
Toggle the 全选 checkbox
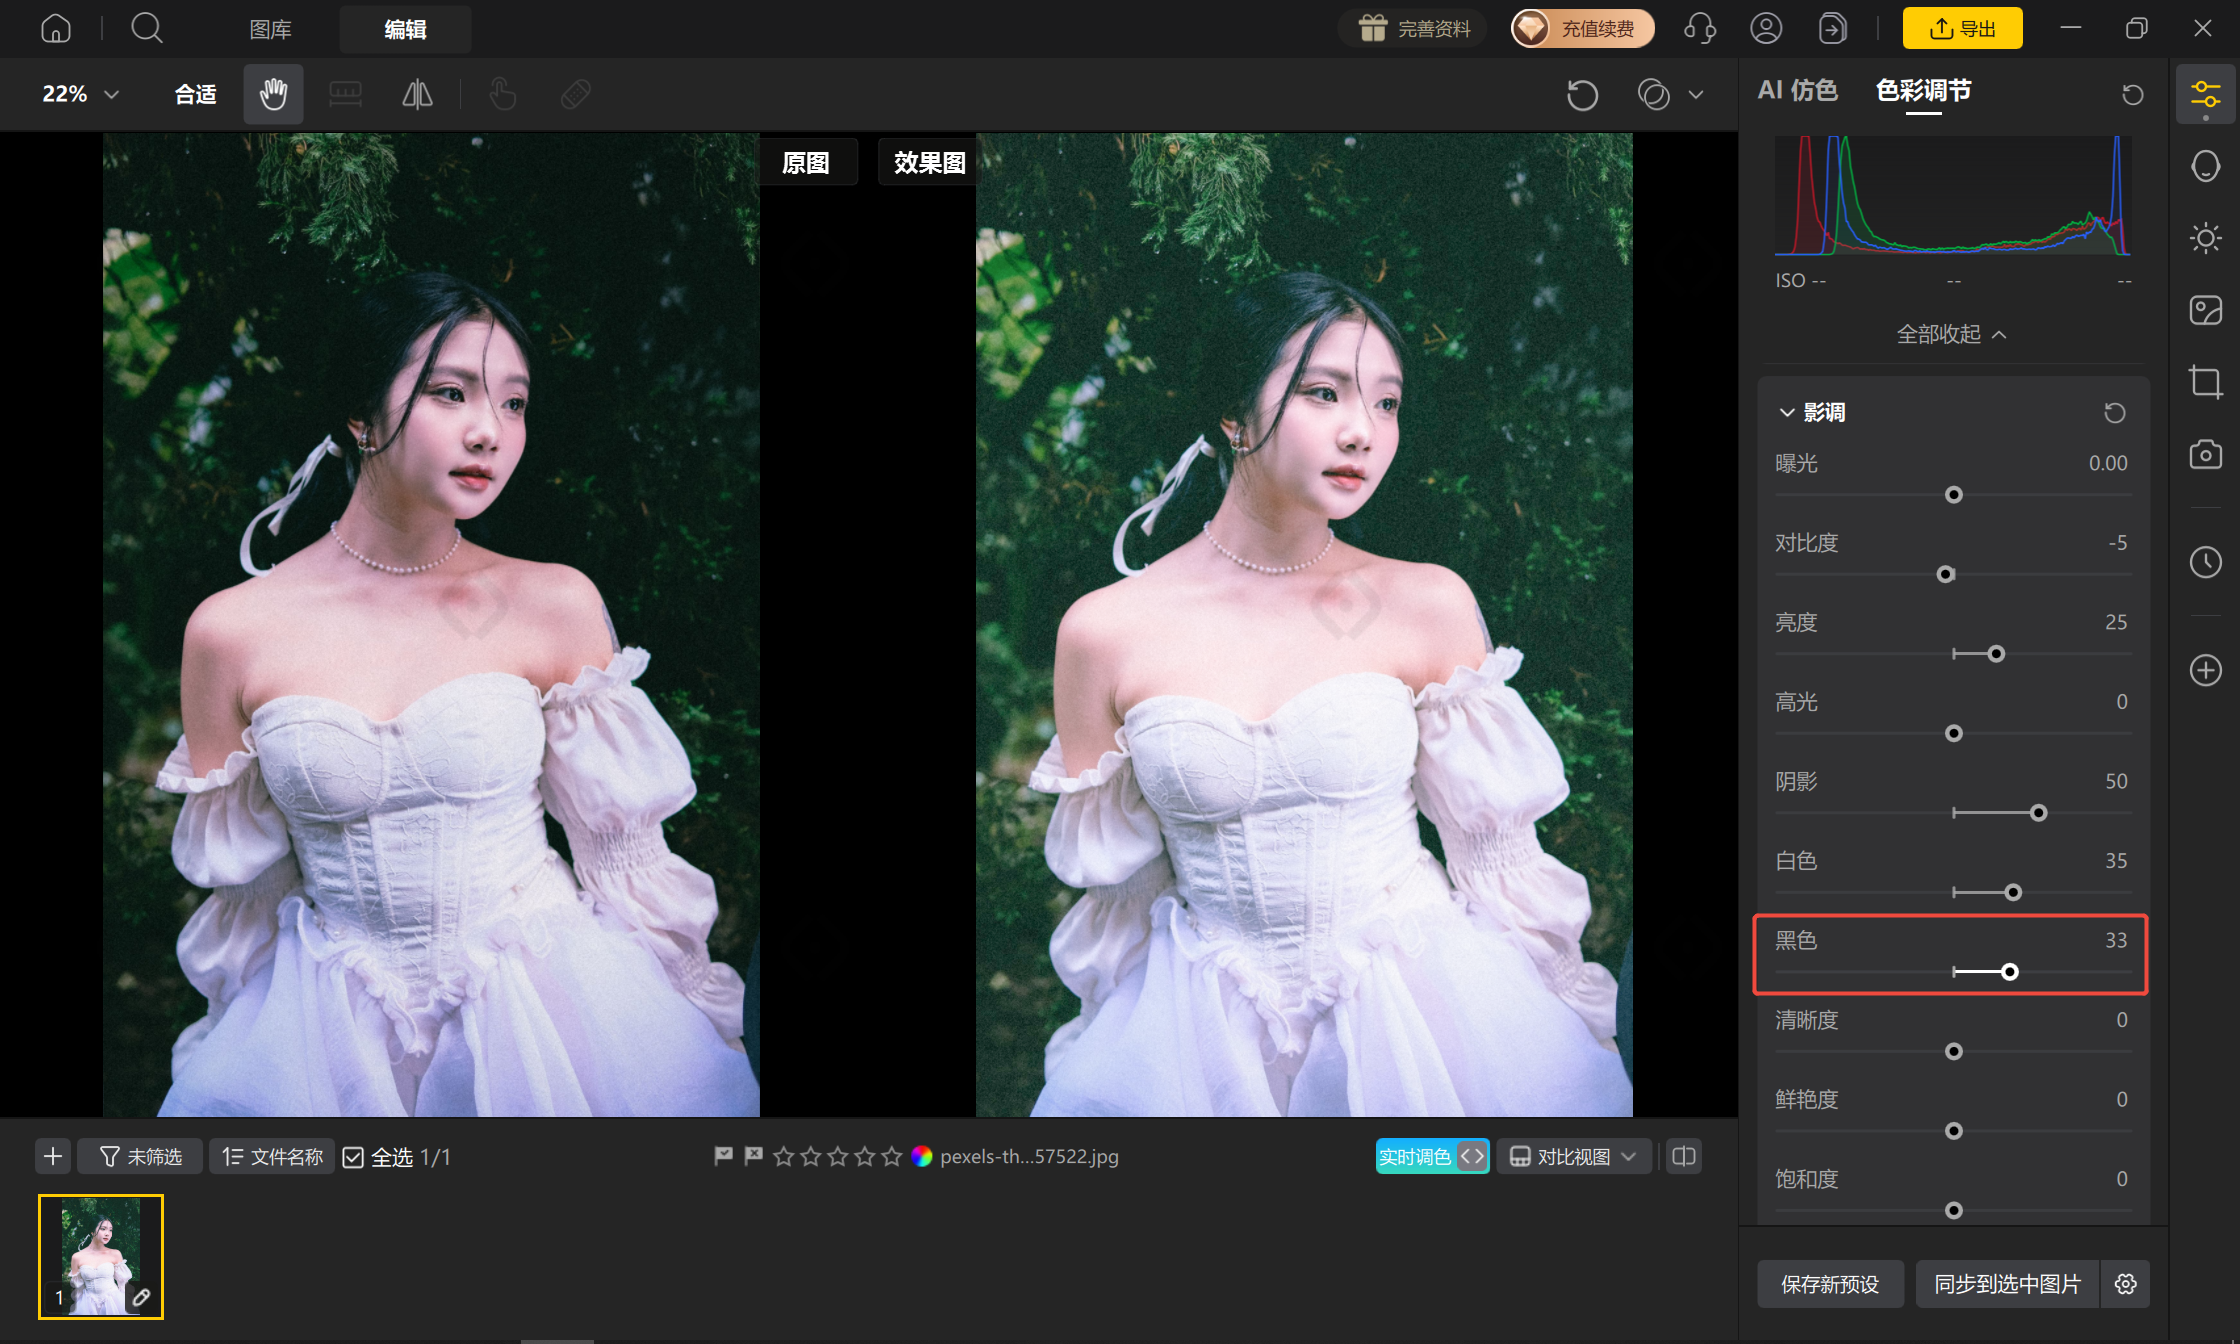coord(353,1157)
